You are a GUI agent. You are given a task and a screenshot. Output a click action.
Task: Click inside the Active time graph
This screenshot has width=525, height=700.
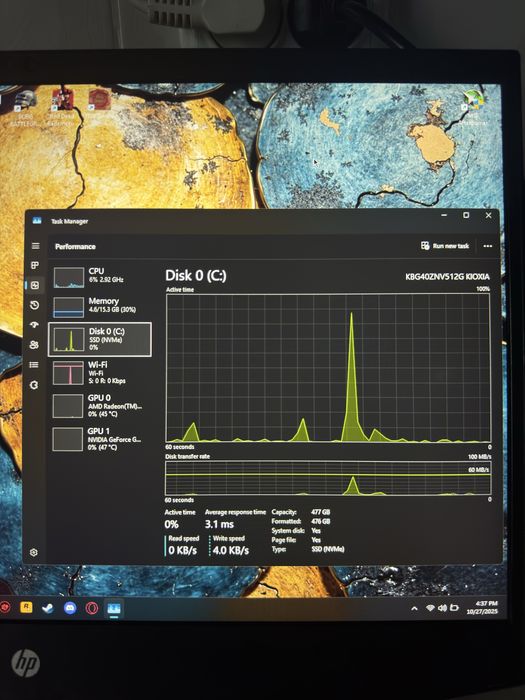[x=328, y=368]
